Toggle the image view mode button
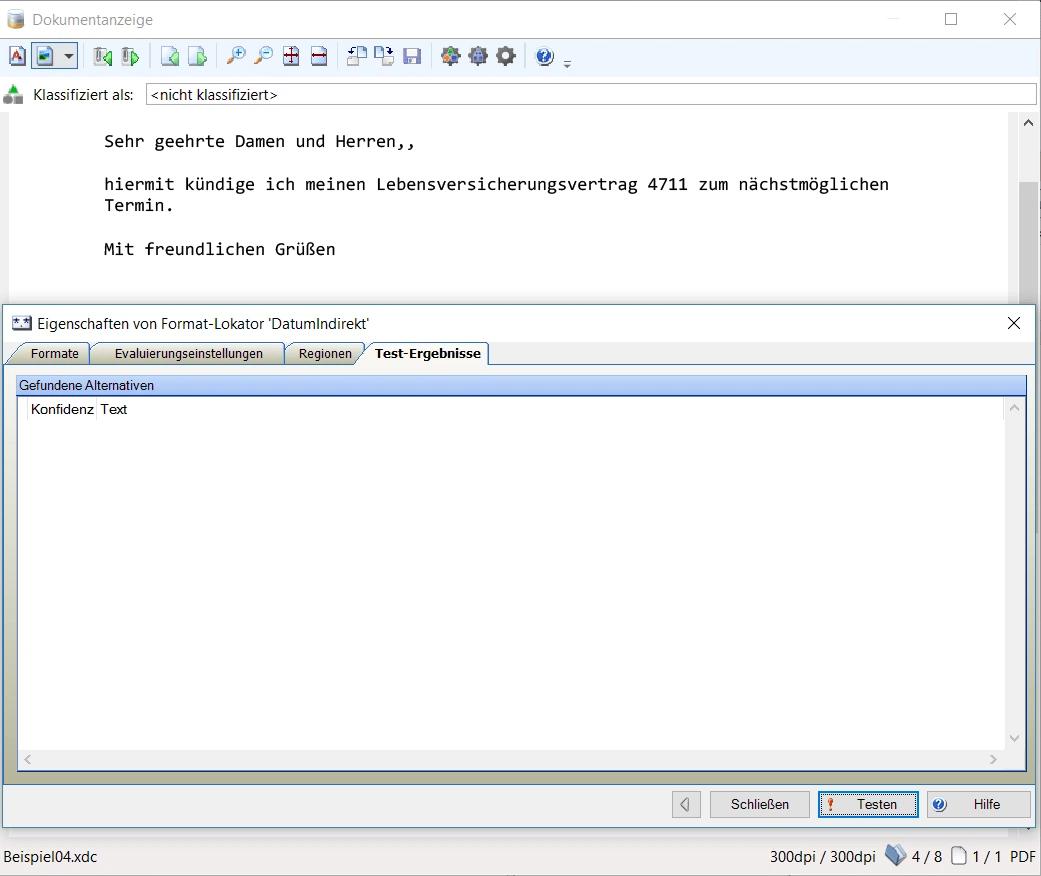 tap(45, 56)
